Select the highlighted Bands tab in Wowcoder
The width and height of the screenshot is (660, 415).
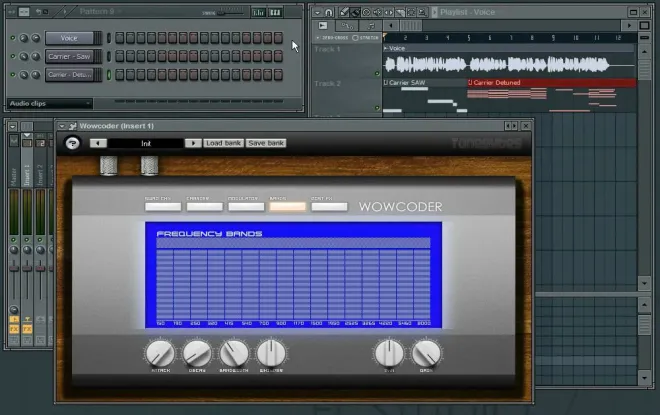click(x=288, y=207)
